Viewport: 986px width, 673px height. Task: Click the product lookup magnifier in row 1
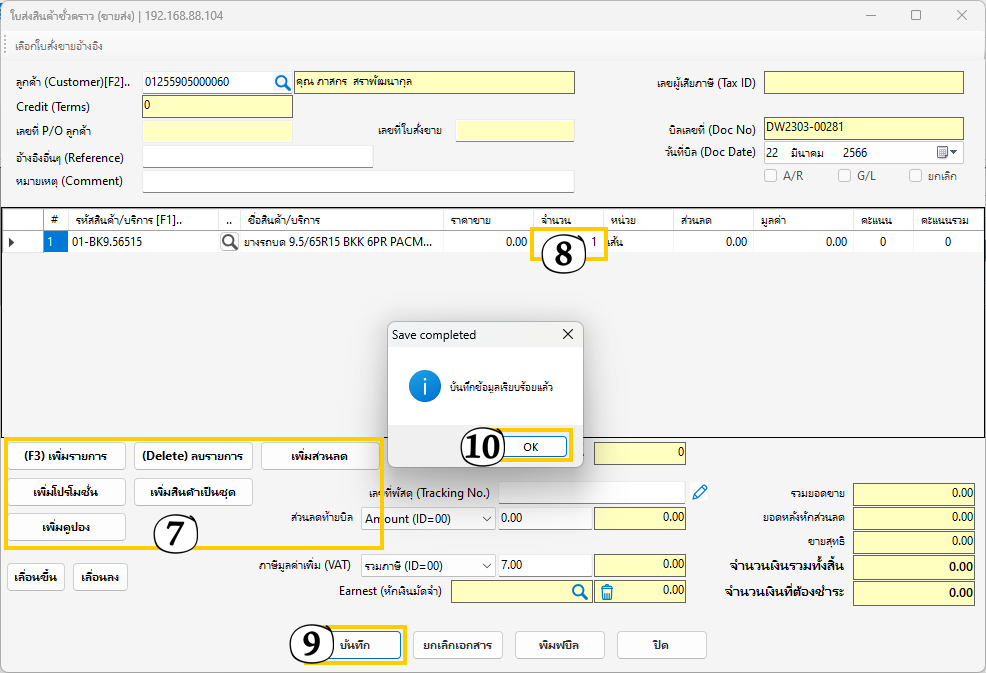[x=230, y=242]
